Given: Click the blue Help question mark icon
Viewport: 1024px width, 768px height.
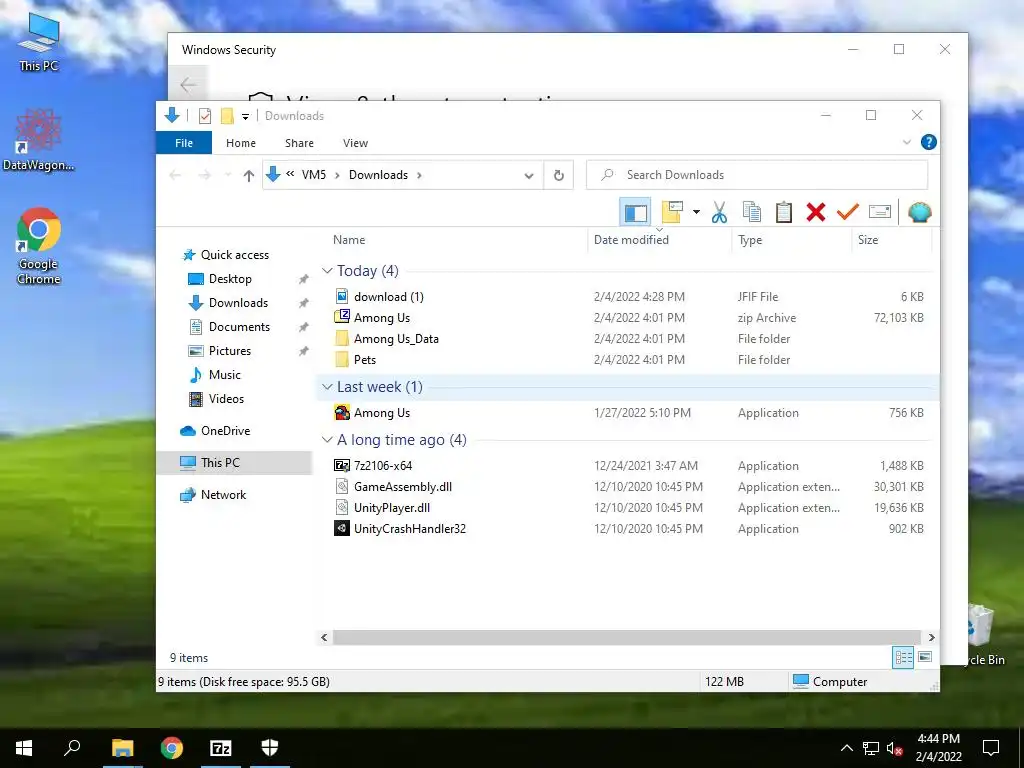Looking at the screenshot, I should (x=929, y=142).
